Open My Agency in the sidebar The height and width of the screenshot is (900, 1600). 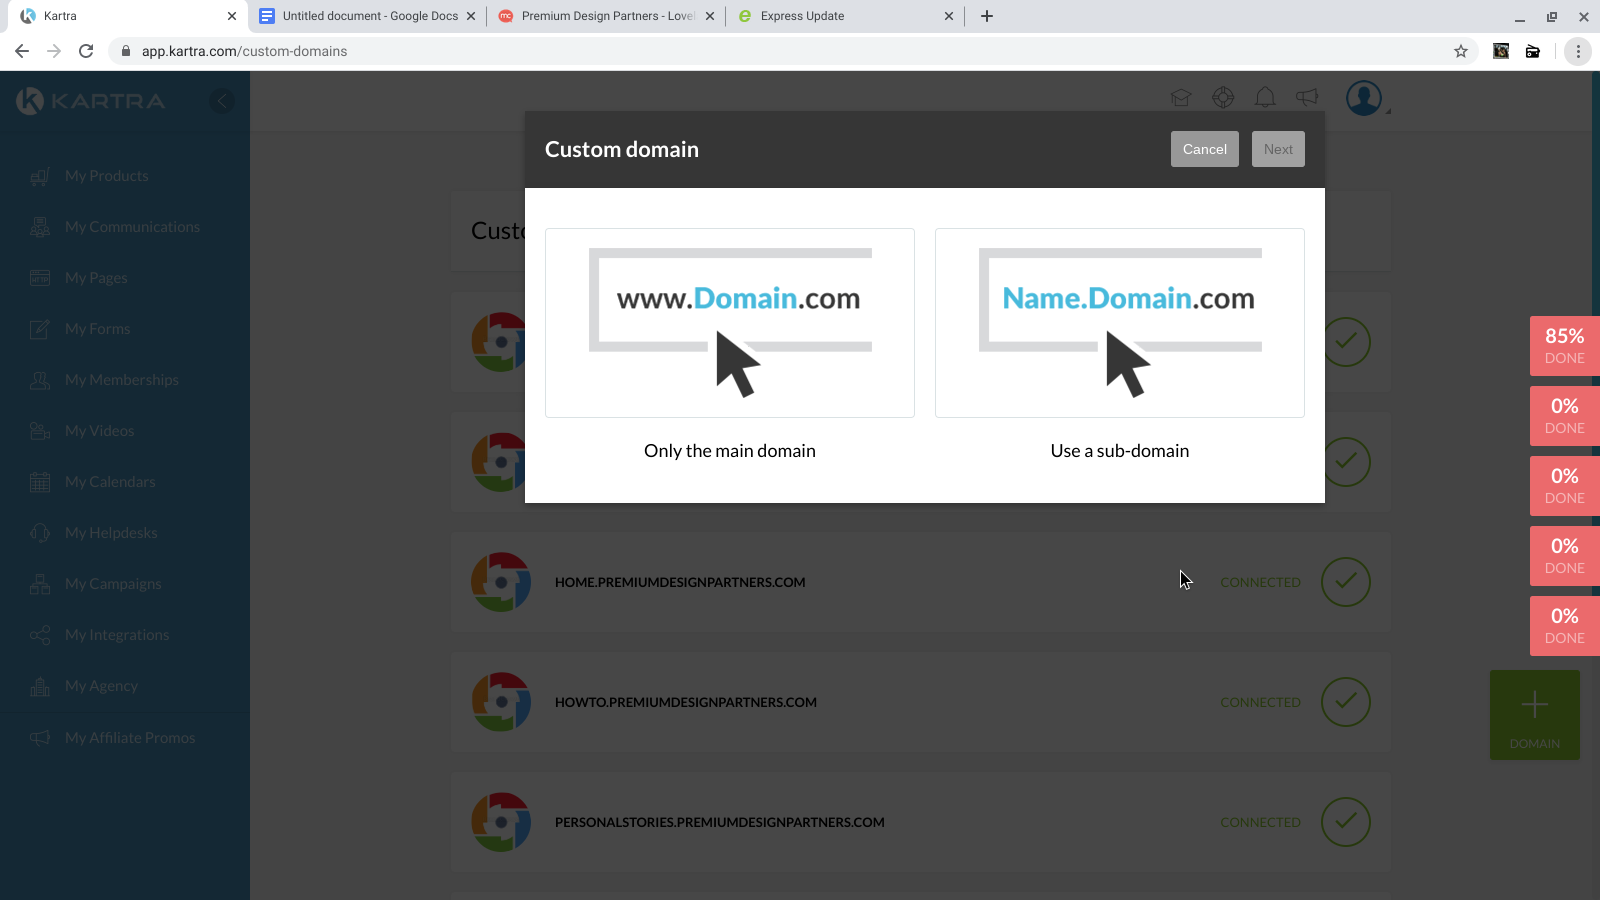[102, 686]
